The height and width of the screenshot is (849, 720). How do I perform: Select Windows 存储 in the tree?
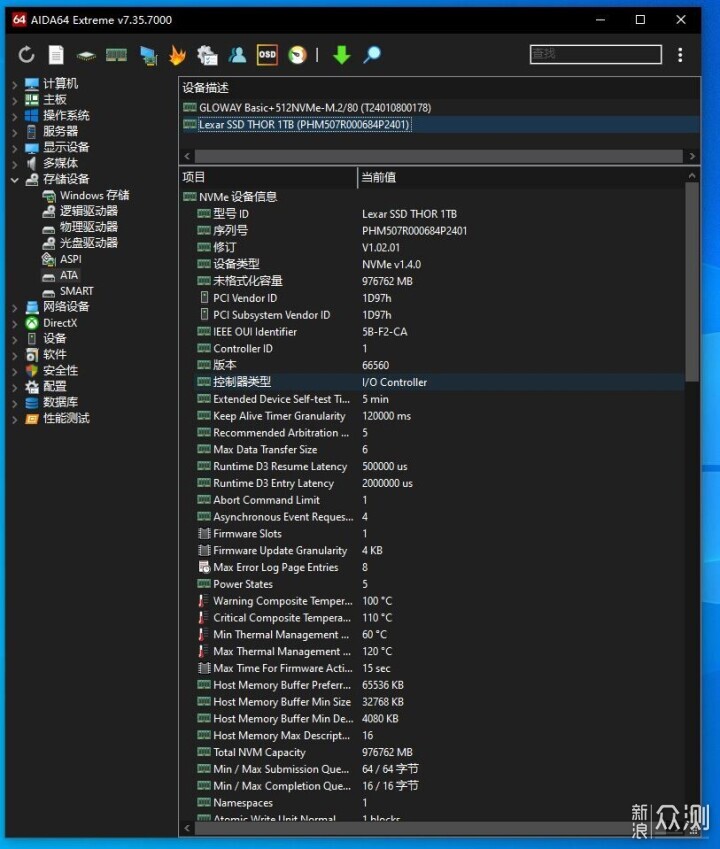94,195
